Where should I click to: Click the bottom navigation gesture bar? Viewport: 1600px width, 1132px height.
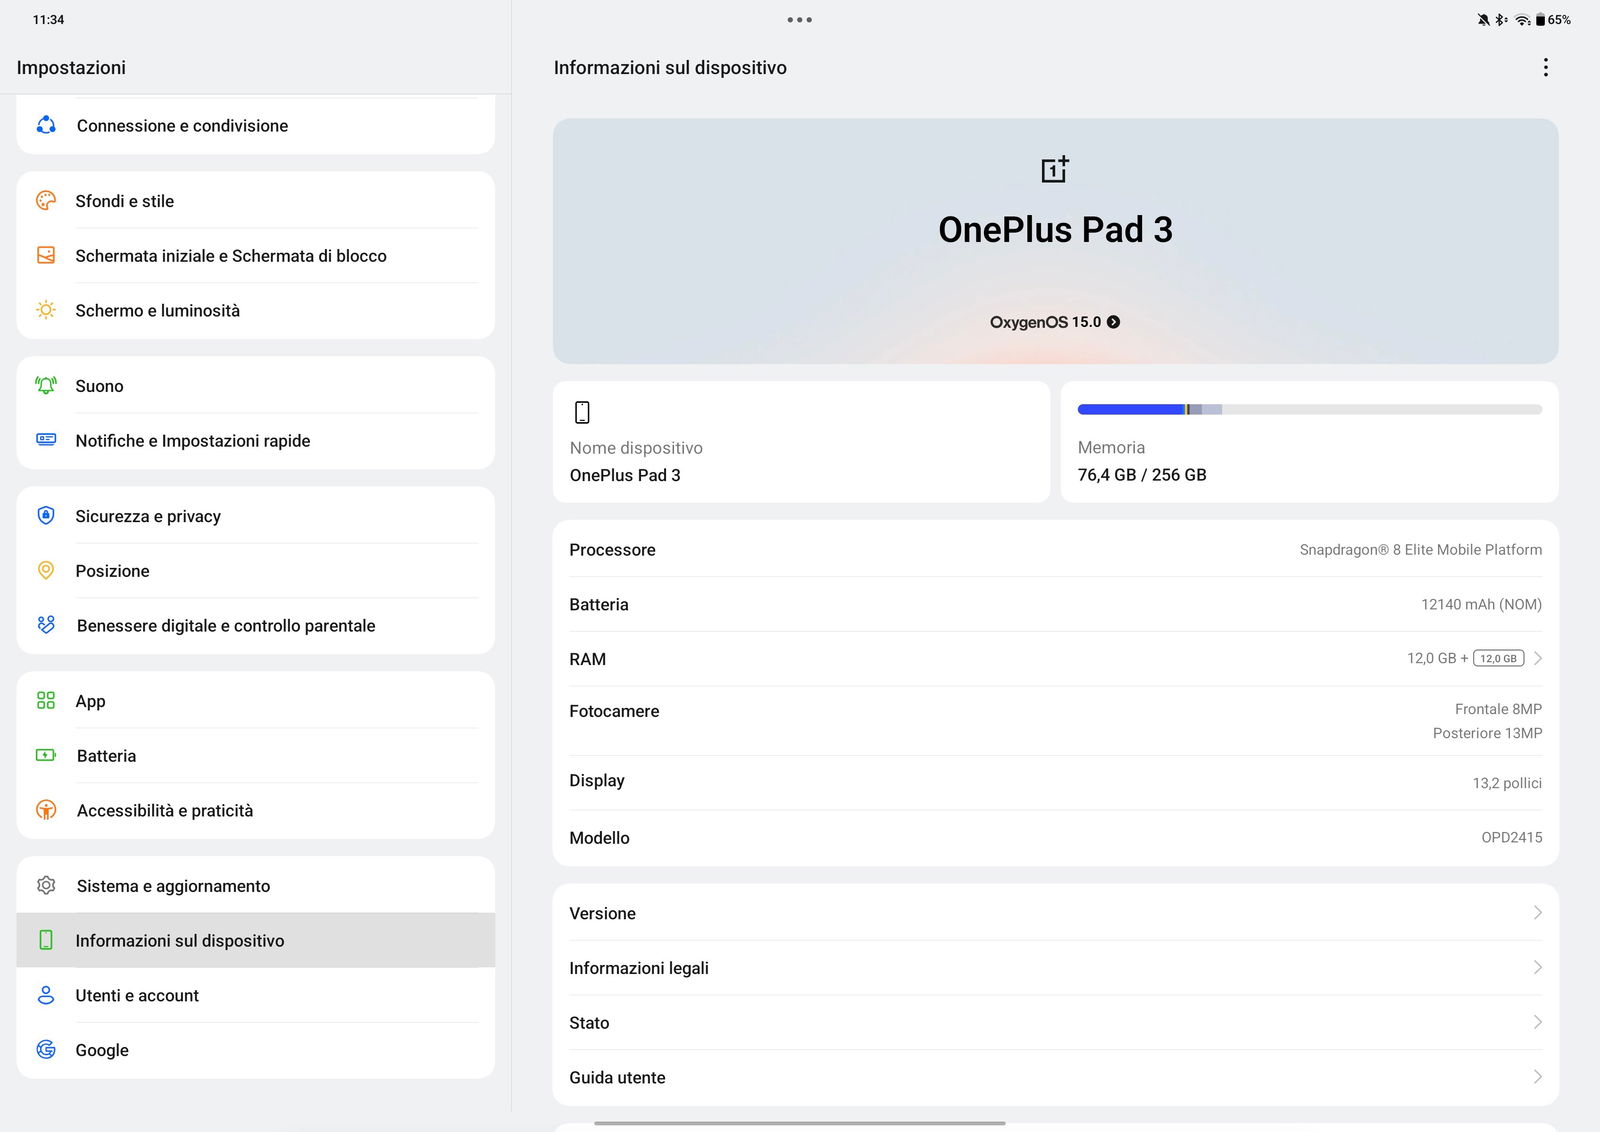[799, 1123]
